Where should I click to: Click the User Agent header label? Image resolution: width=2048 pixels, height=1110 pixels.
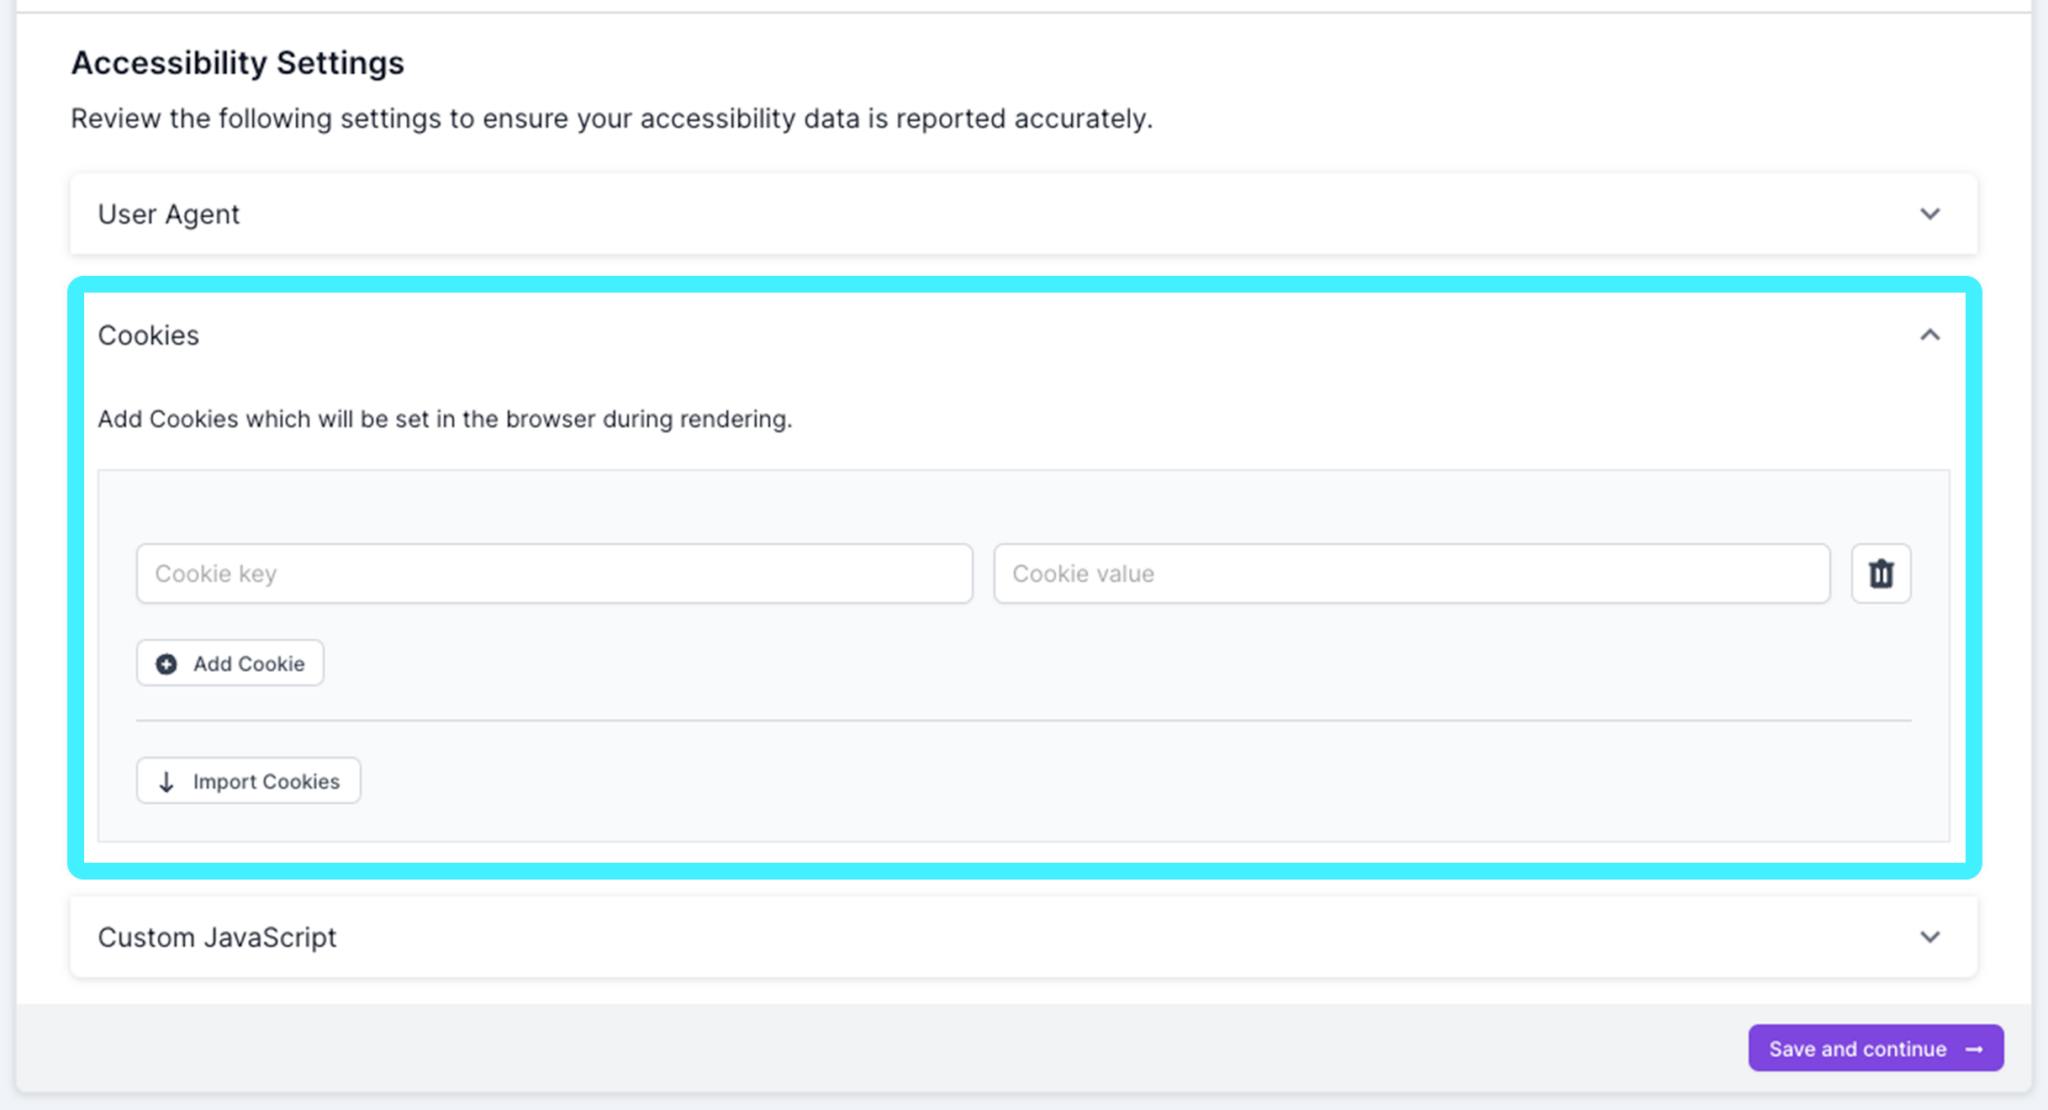(x=168, y=213)
